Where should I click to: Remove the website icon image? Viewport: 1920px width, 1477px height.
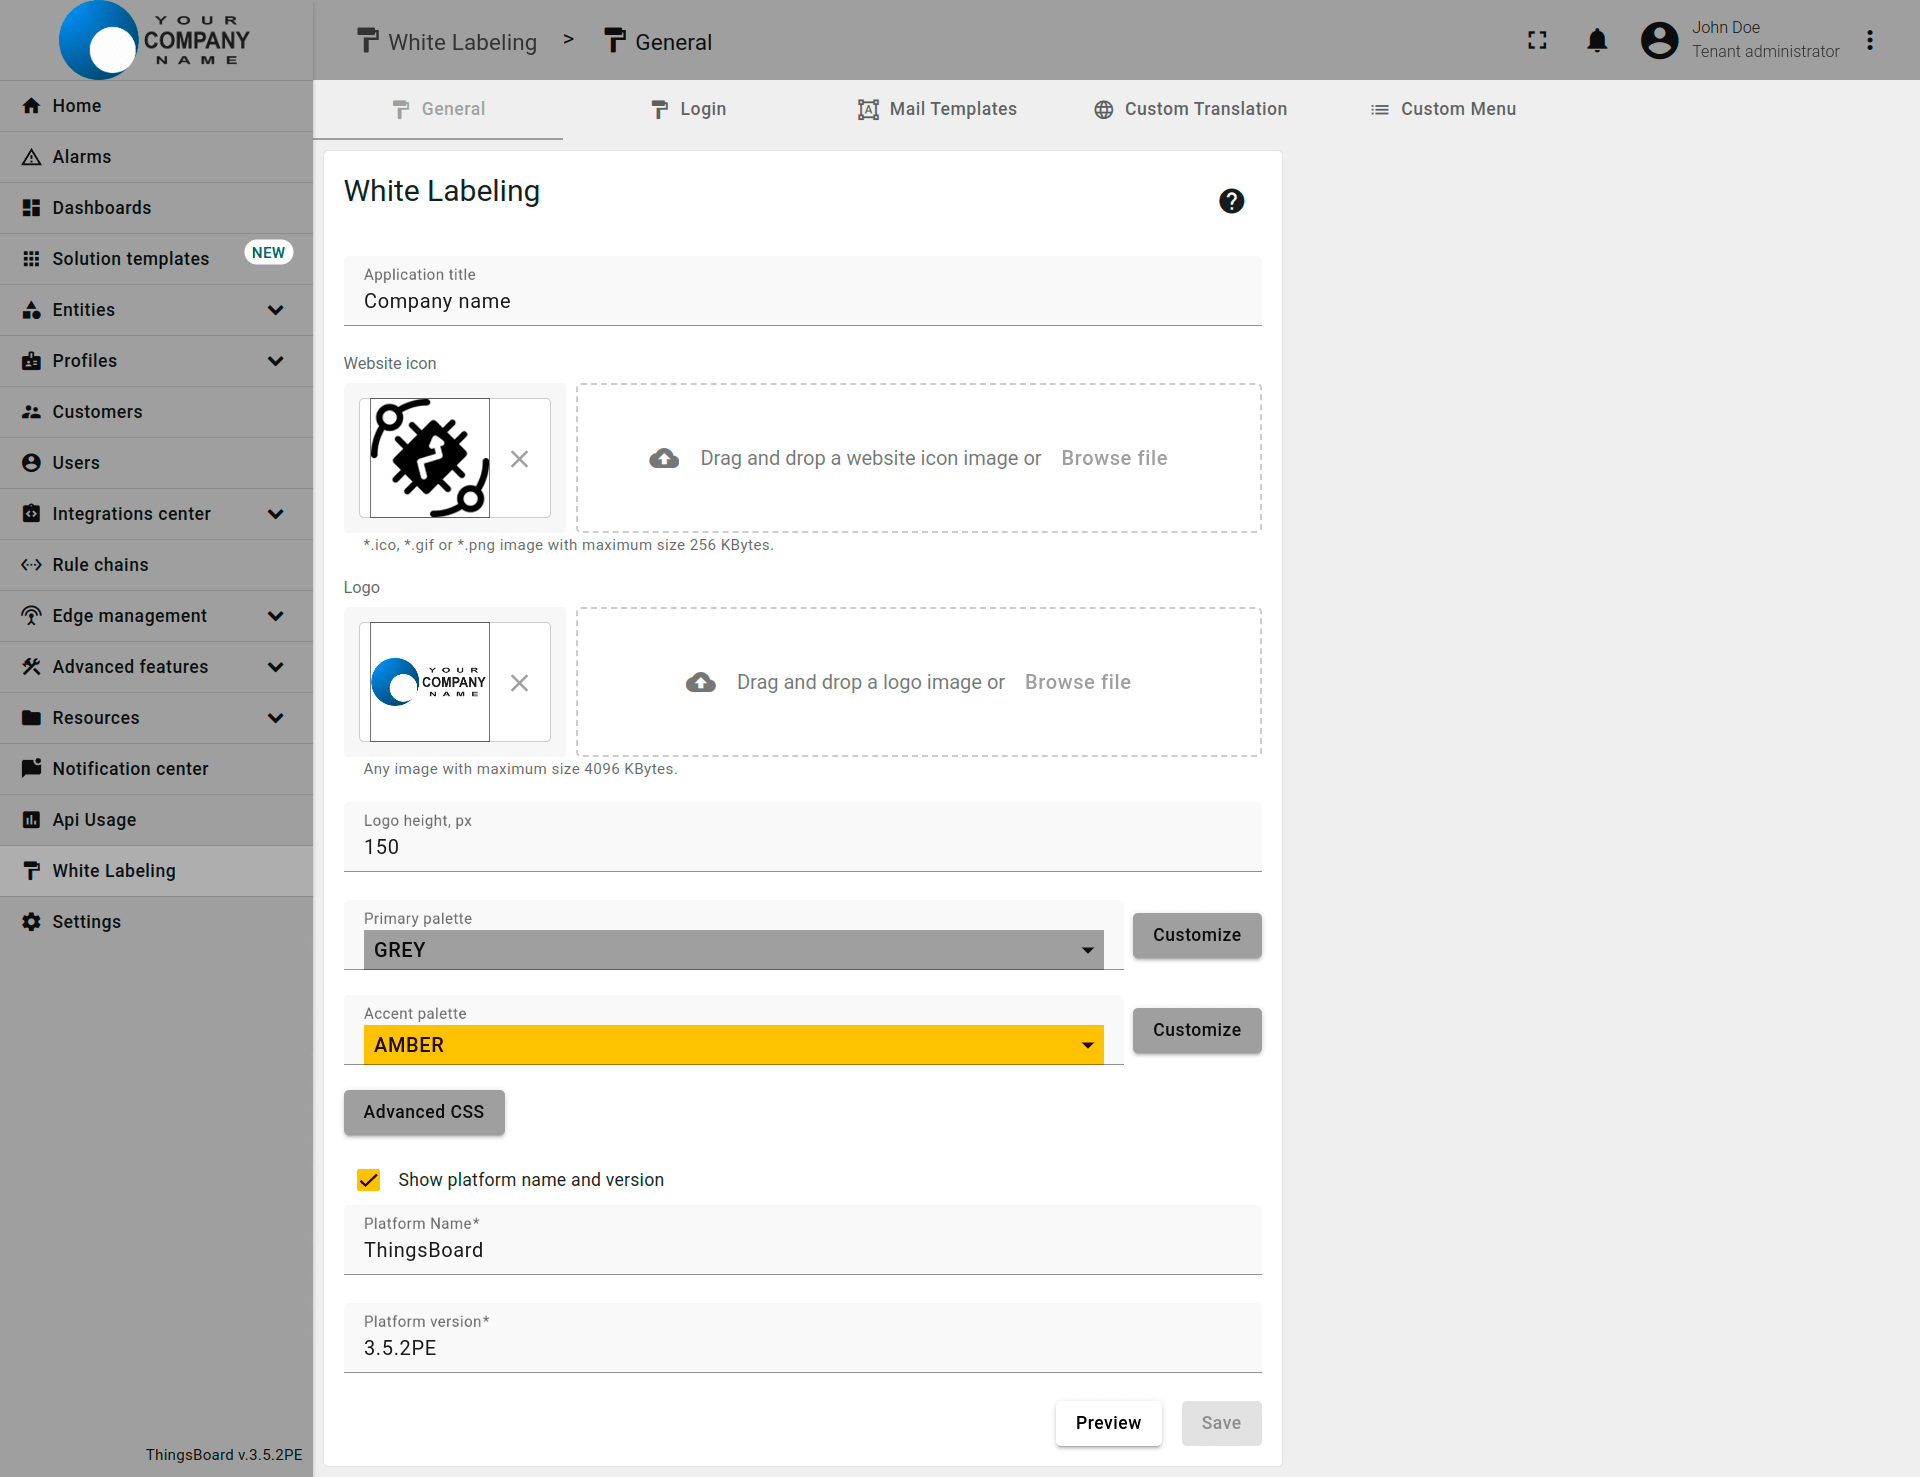[x=519, y=459]
